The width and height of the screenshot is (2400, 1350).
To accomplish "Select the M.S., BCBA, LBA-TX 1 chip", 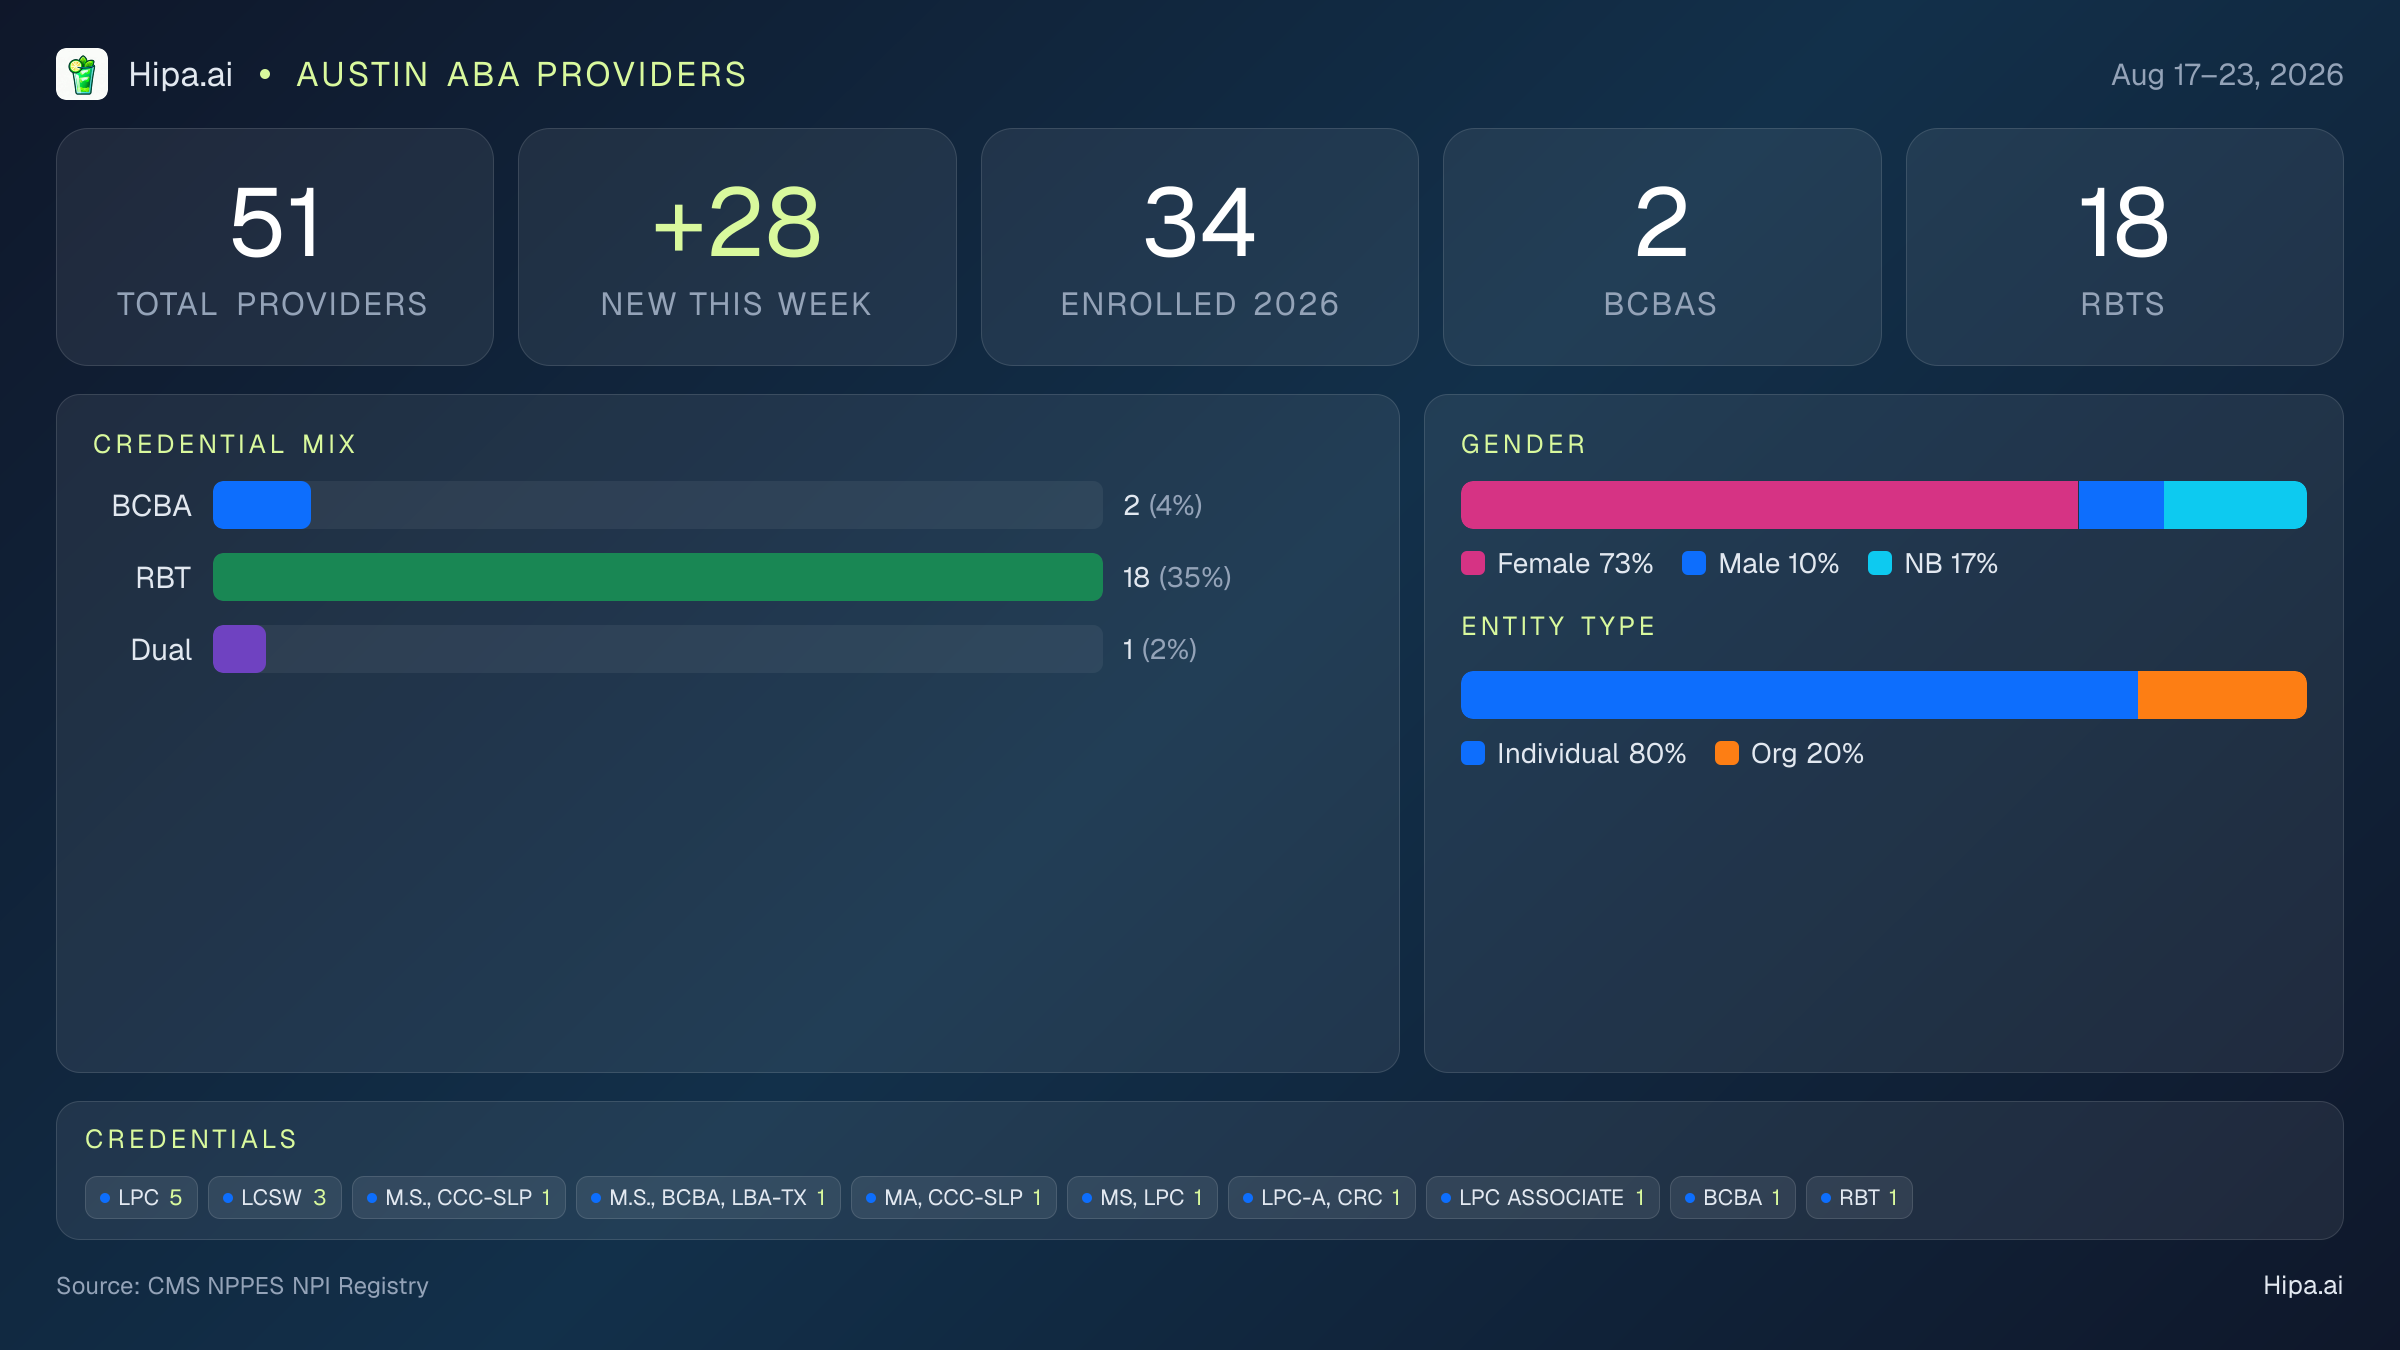I will (708, 1197).
